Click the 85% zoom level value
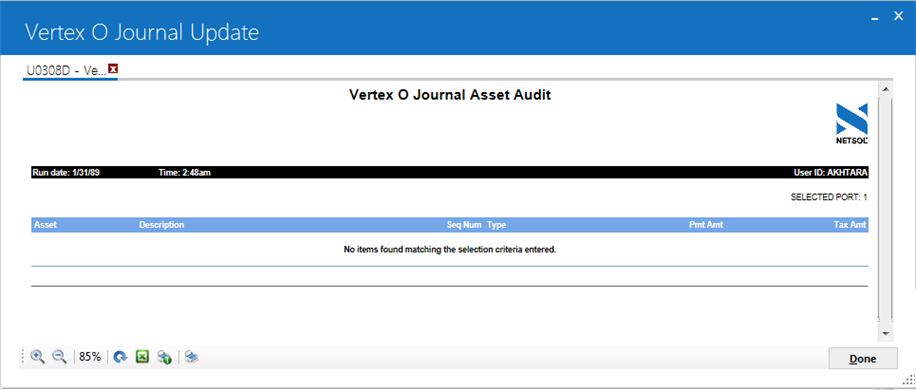 [x=90, y=357]
